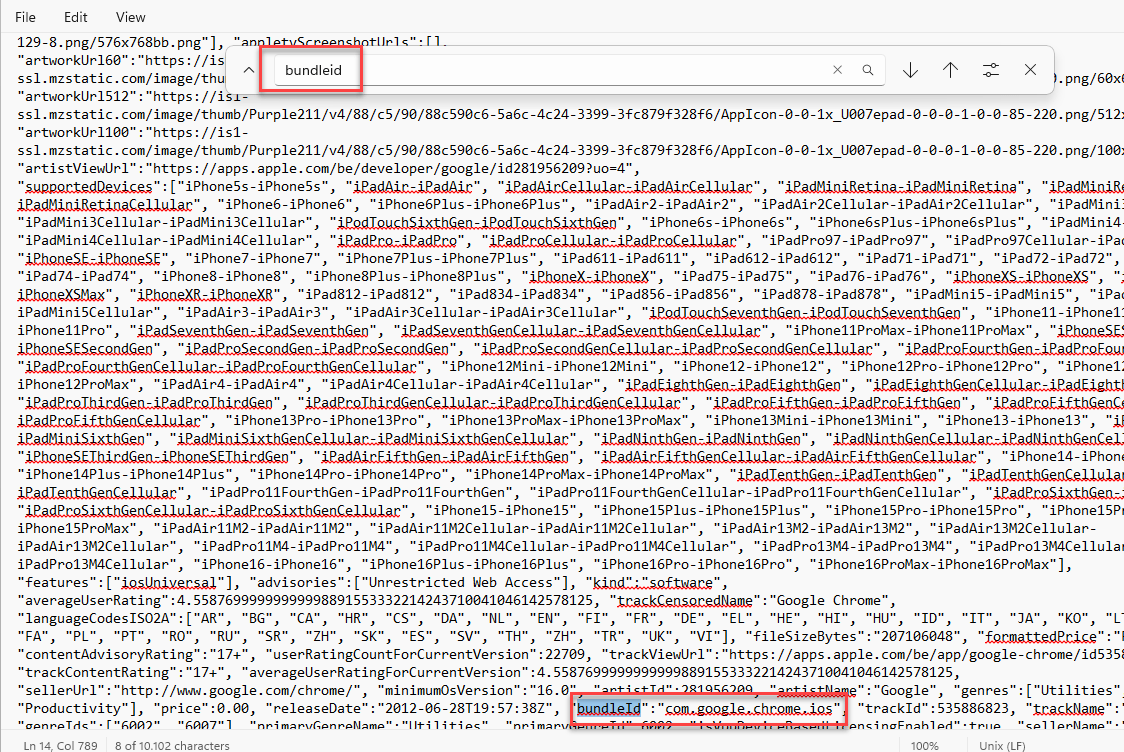Click the 'bundleid' search field
The height and width of the screenshot is (752, 1124).
[x=550, y=70]
